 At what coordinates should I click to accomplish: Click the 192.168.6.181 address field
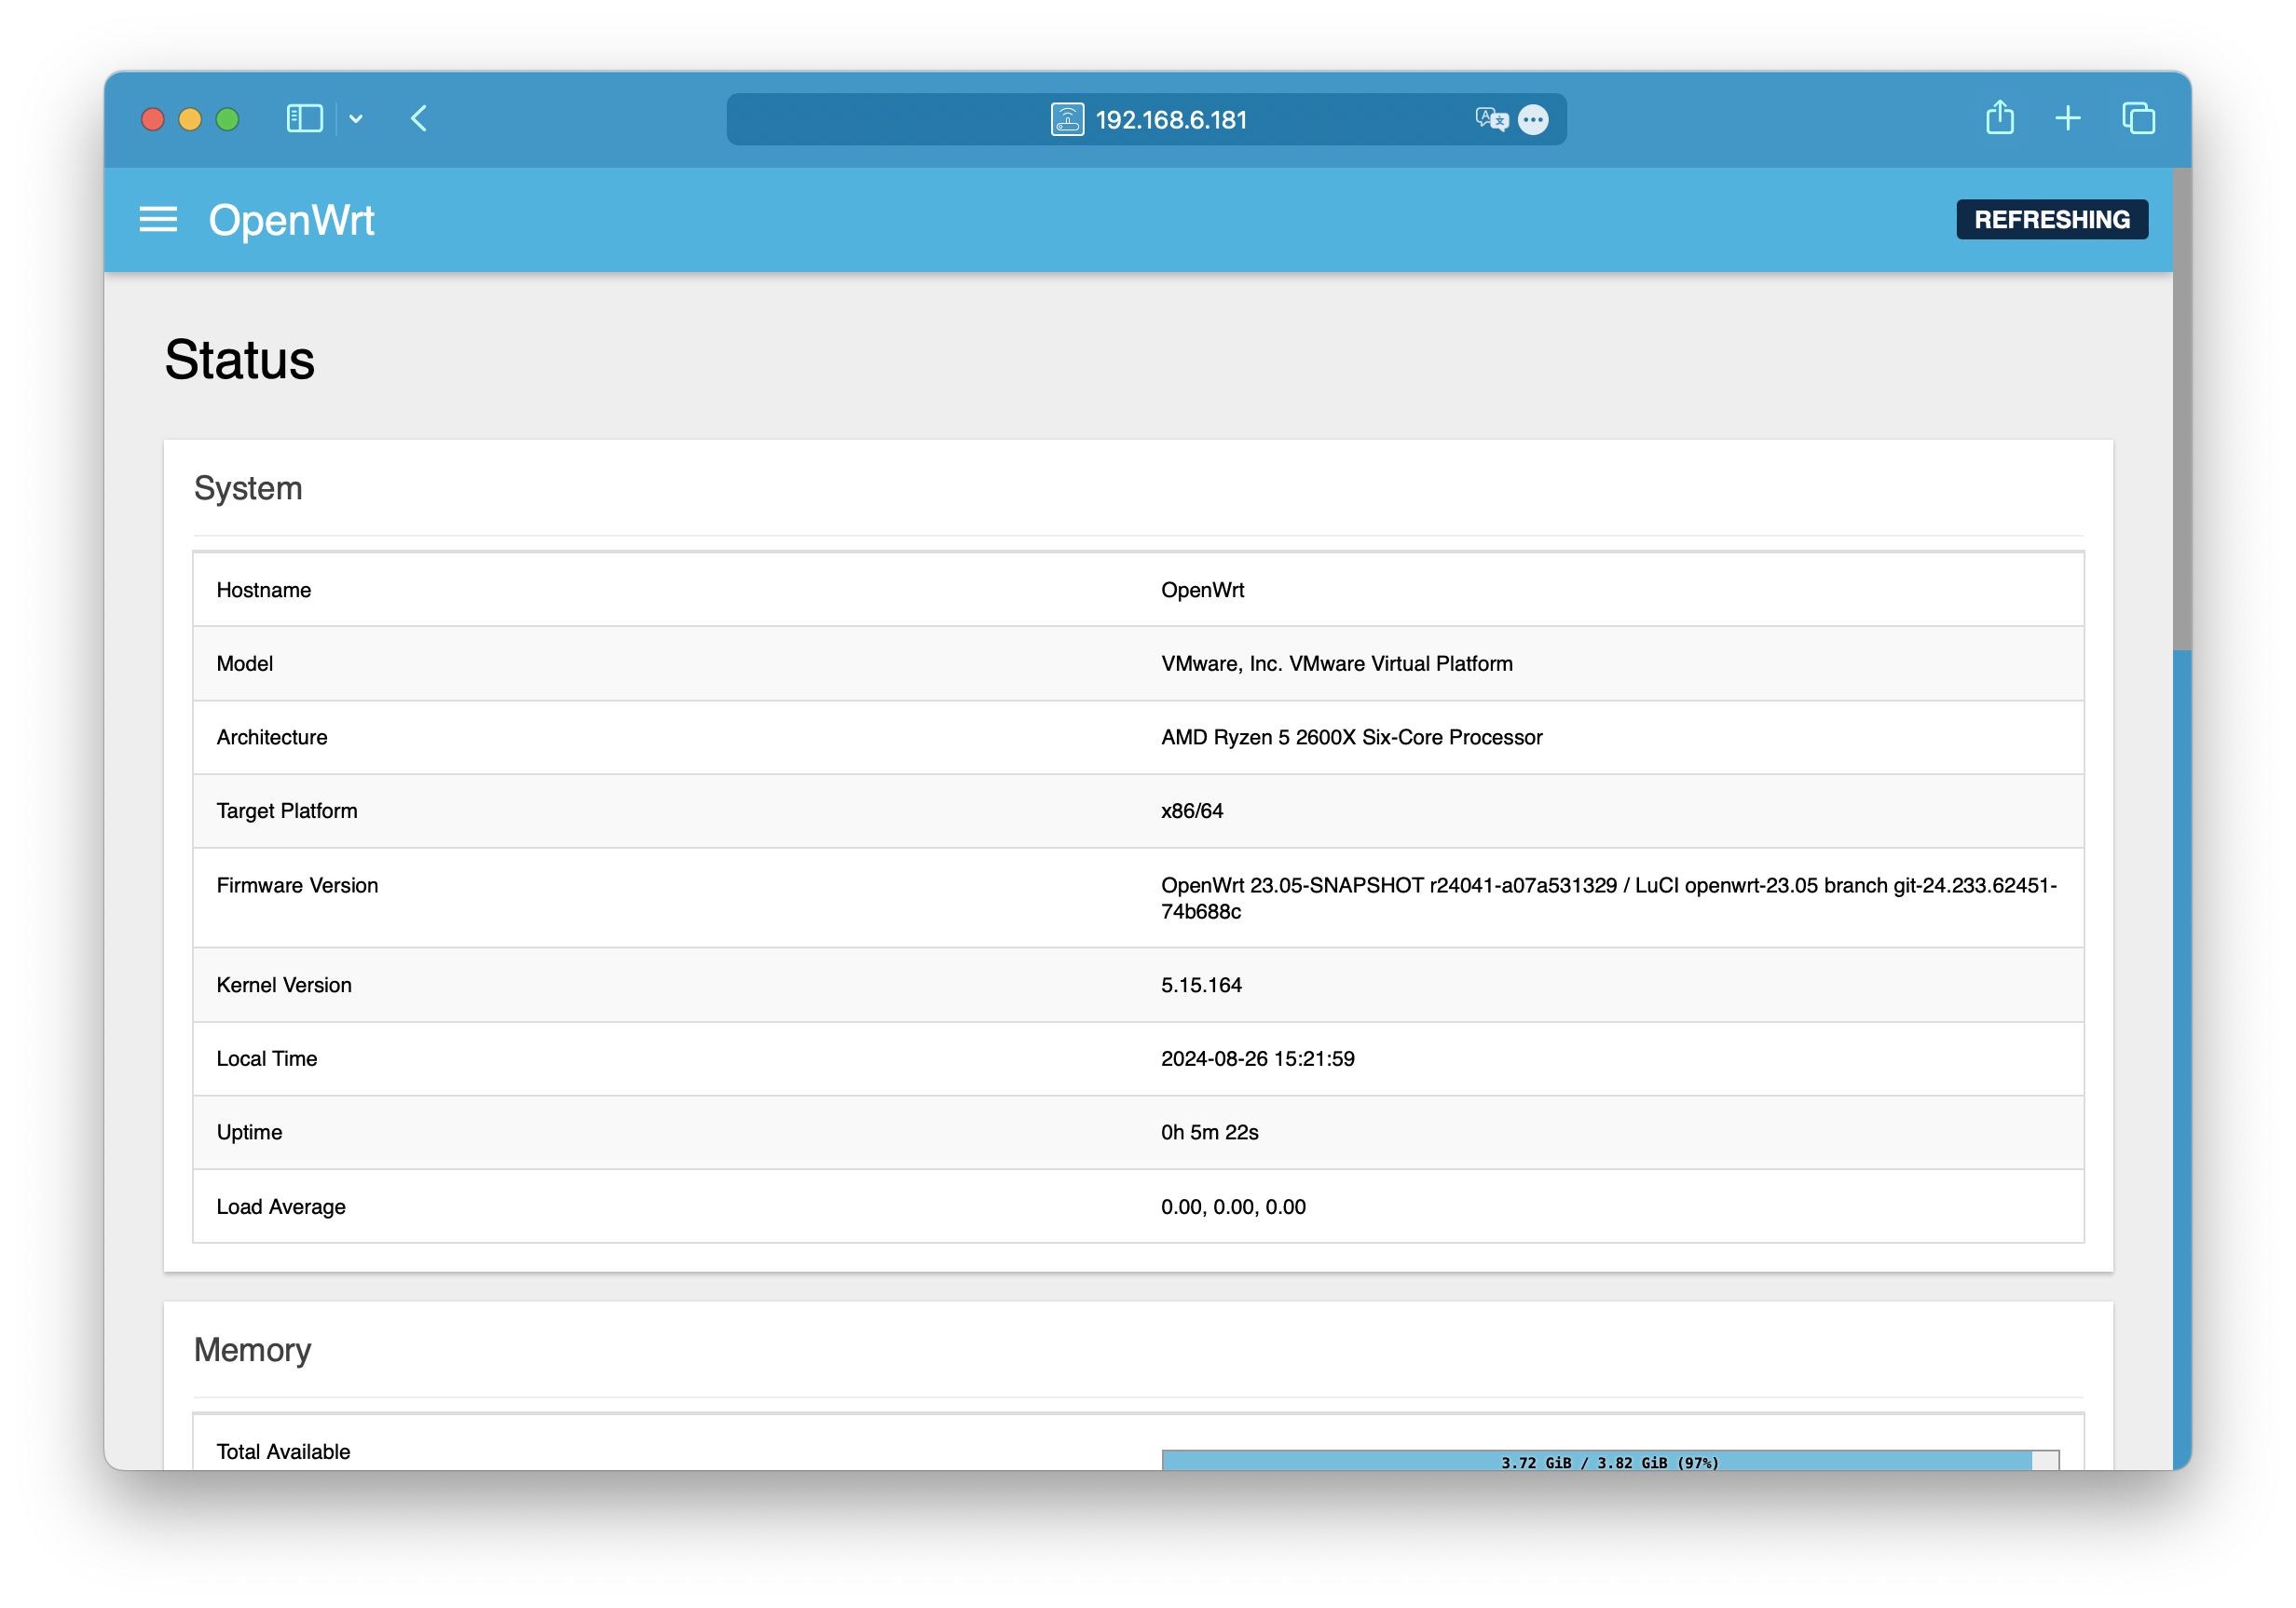pos(1171,120)
